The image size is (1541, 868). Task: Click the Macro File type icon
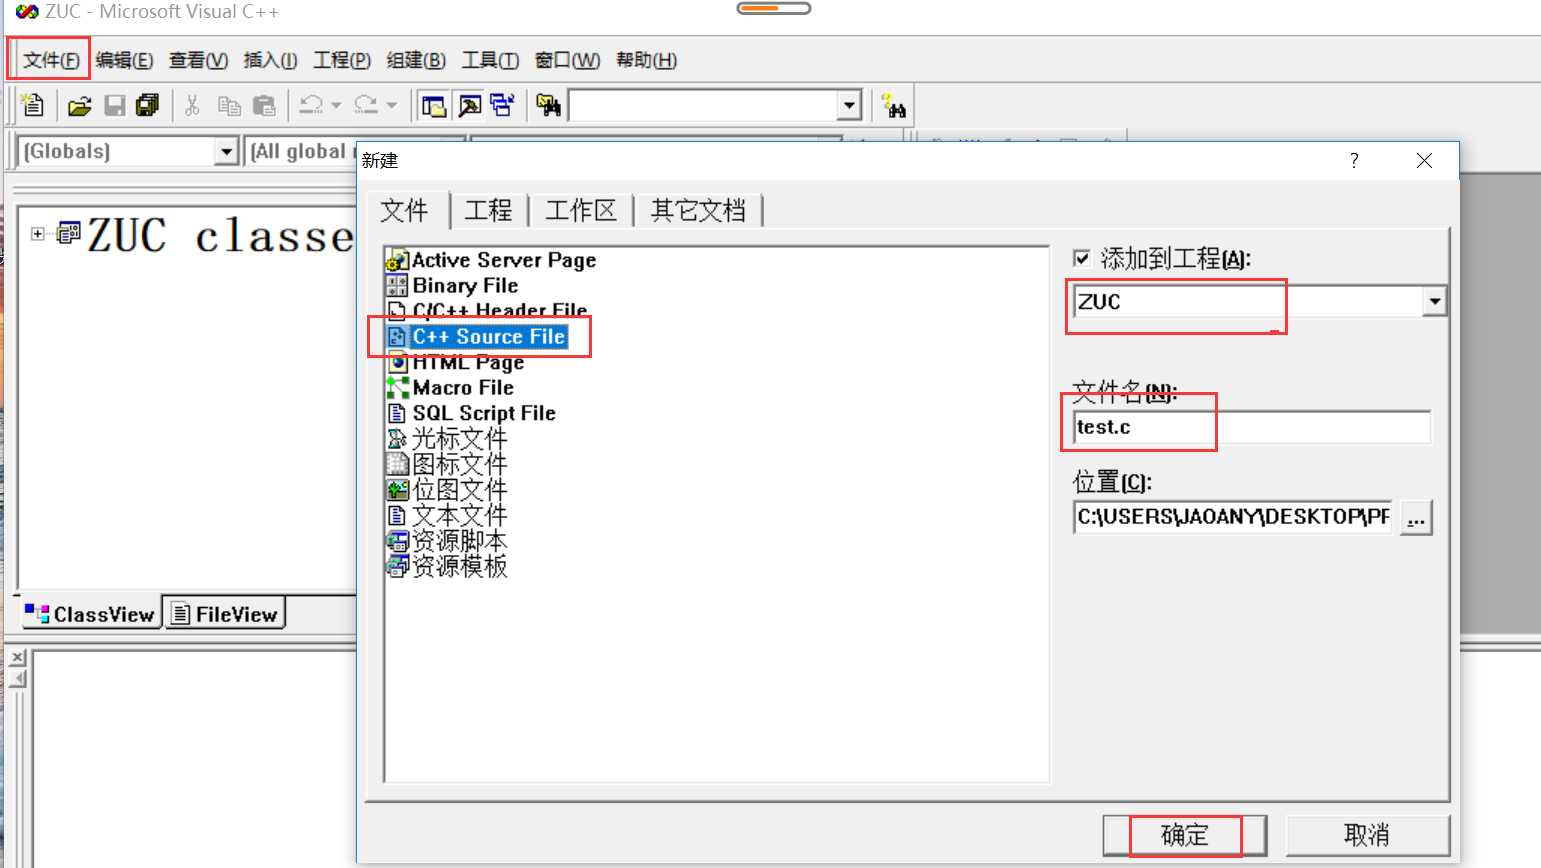397,388
